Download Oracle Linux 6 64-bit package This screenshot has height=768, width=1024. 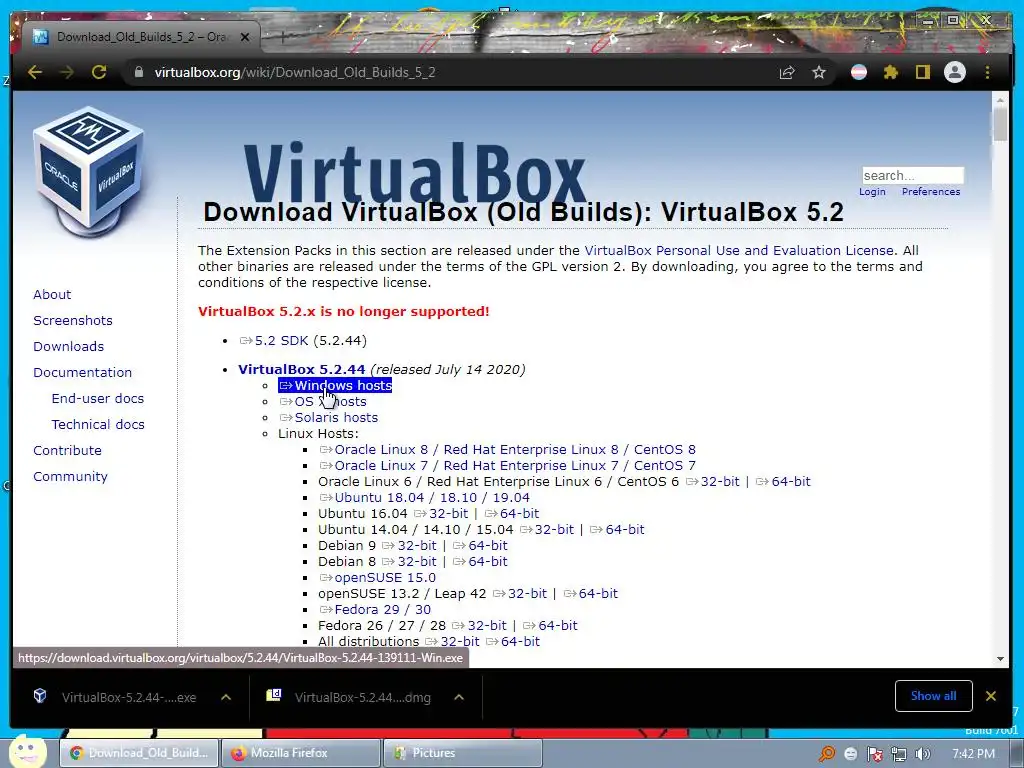783,482
